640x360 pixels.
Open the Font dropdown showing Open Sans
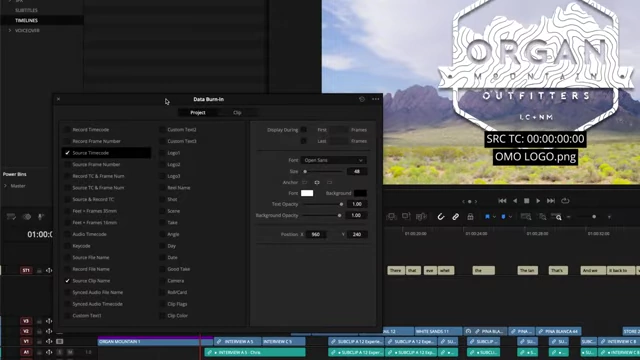[x=333, y=160]
